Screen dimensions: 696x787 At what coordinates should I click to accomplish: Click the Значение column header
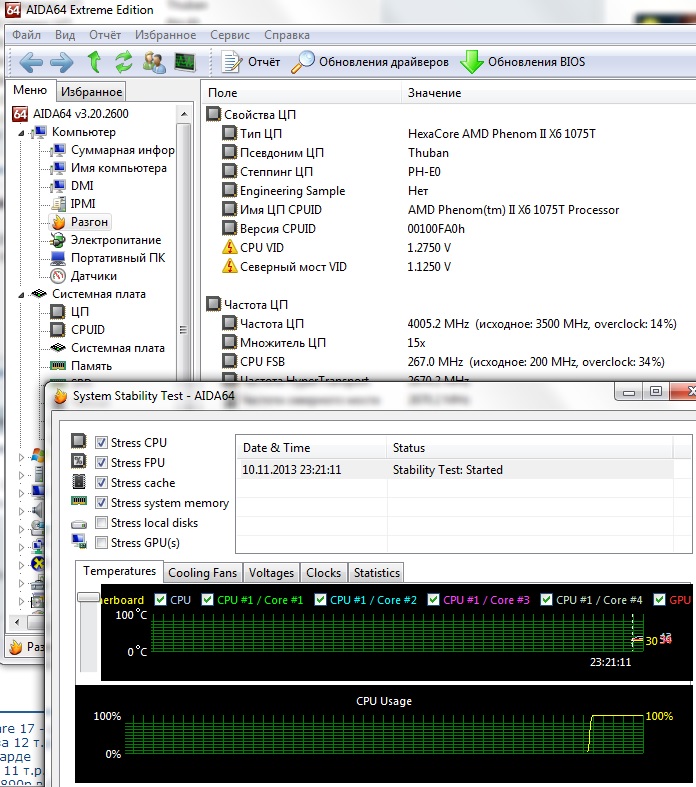pos(548,93)
